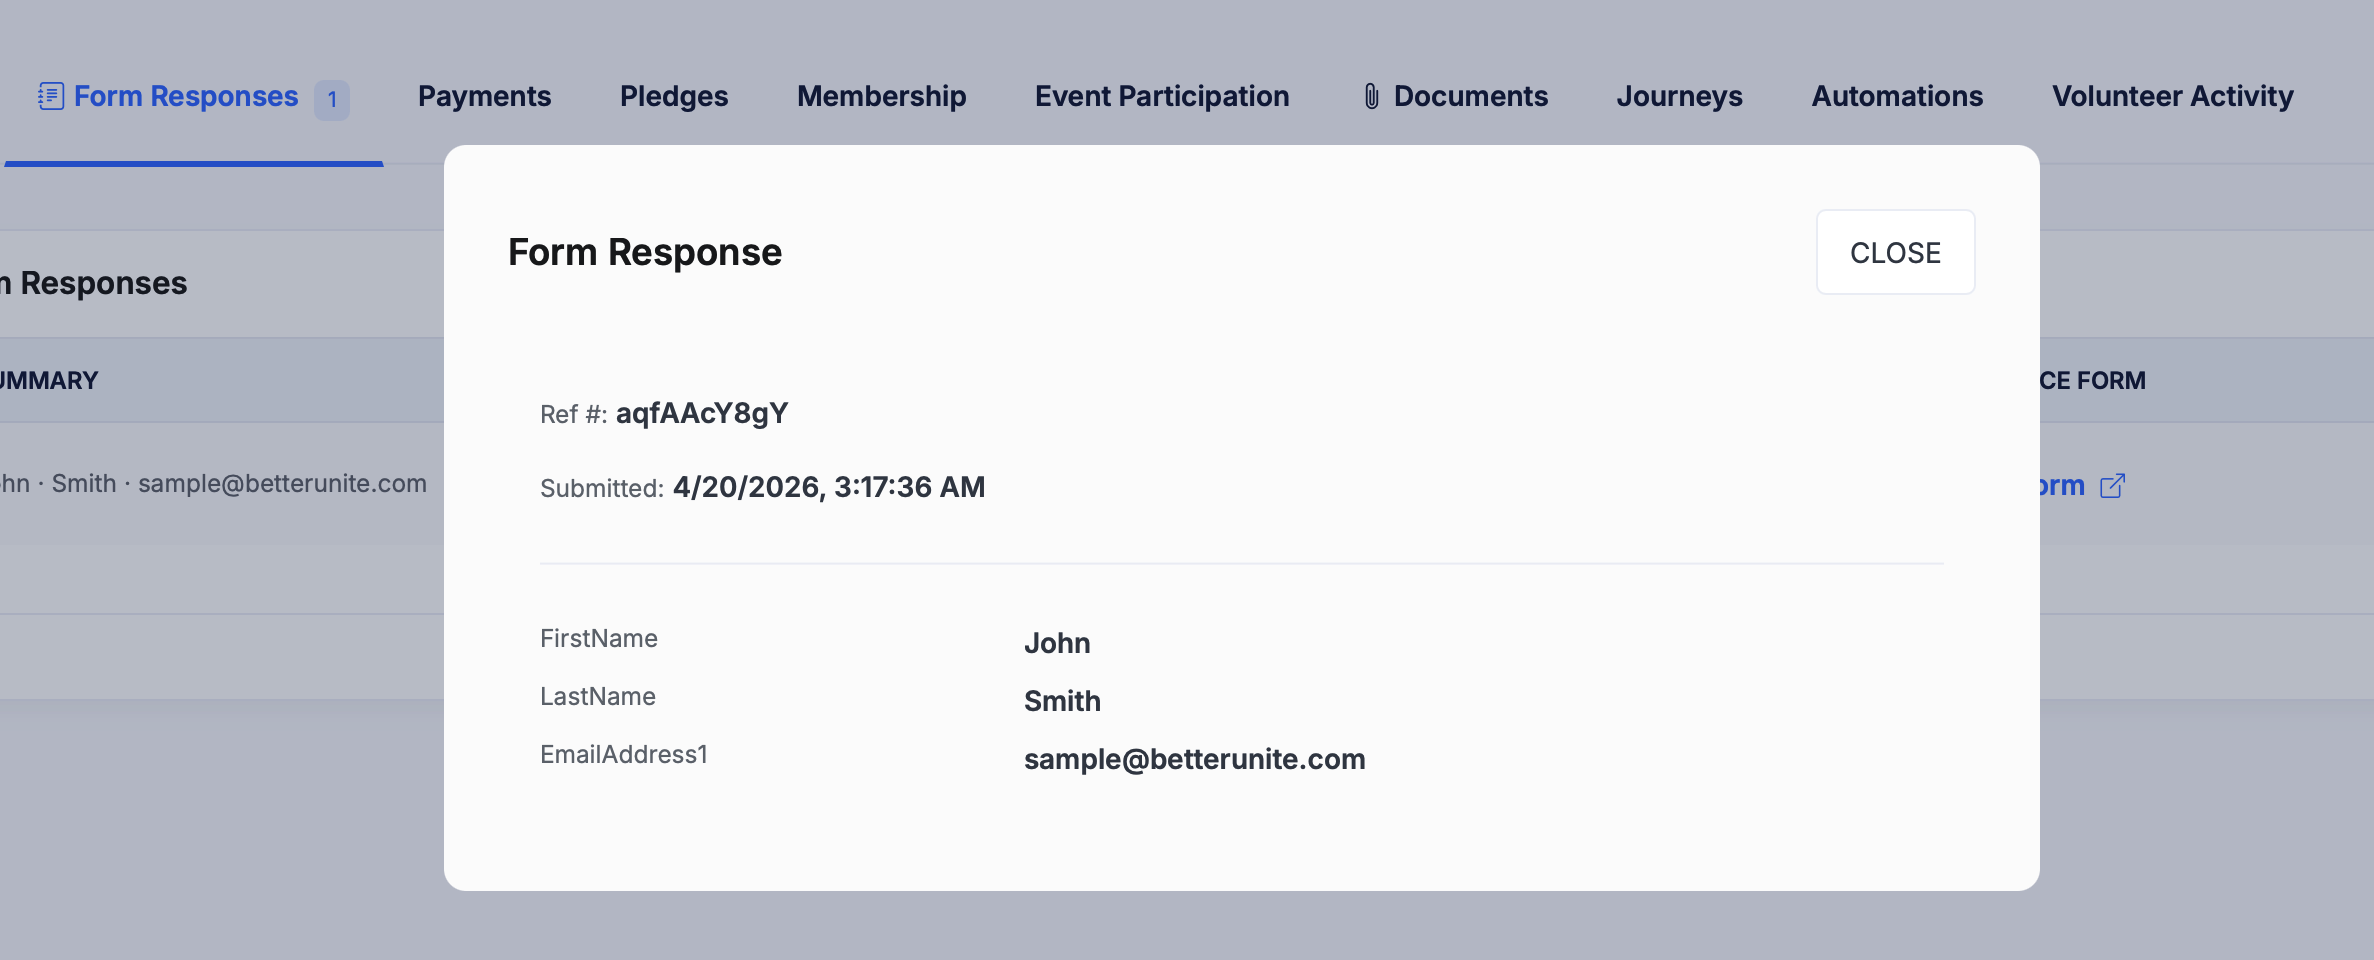The width and height of the screenshot is (2374, 960).
Task: Open the Journeys tab
Action: click(1679, 96)
